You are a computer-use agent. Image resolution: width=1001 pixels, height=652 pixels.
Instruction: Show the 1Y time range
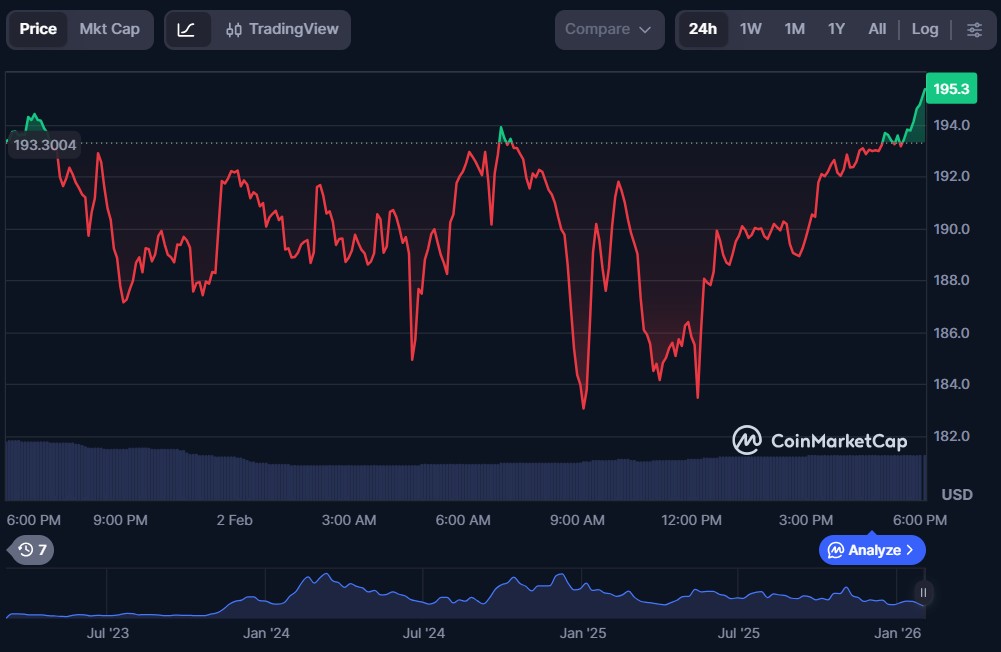[x=836, y=29]
